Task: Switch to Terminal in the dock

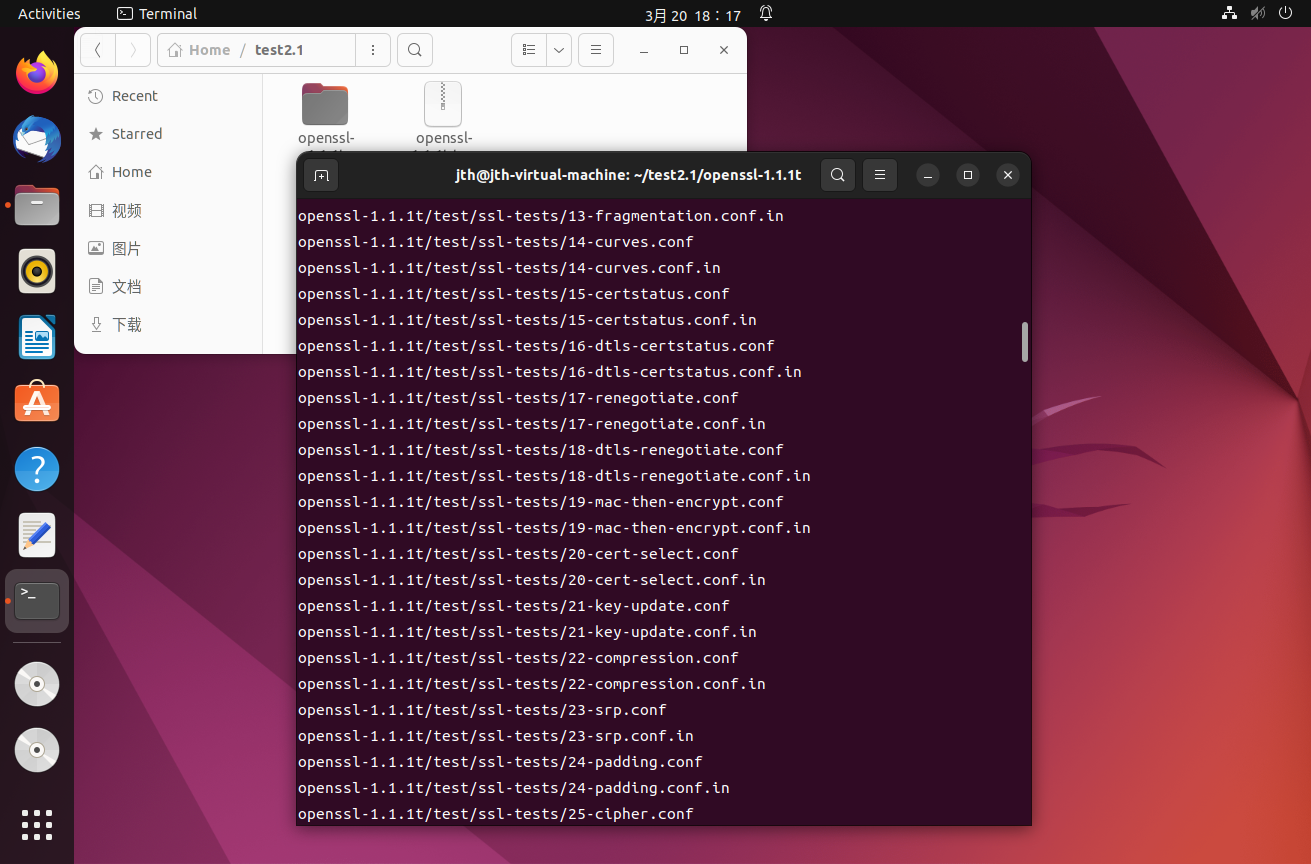Action: click(37, 601)
